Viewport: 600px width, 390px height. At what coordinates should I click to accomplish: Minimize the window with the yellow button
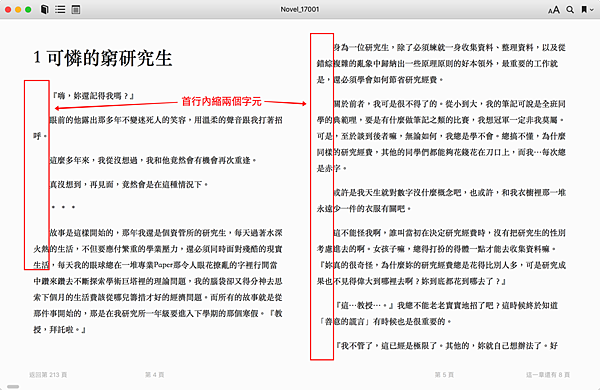point(18,10)
